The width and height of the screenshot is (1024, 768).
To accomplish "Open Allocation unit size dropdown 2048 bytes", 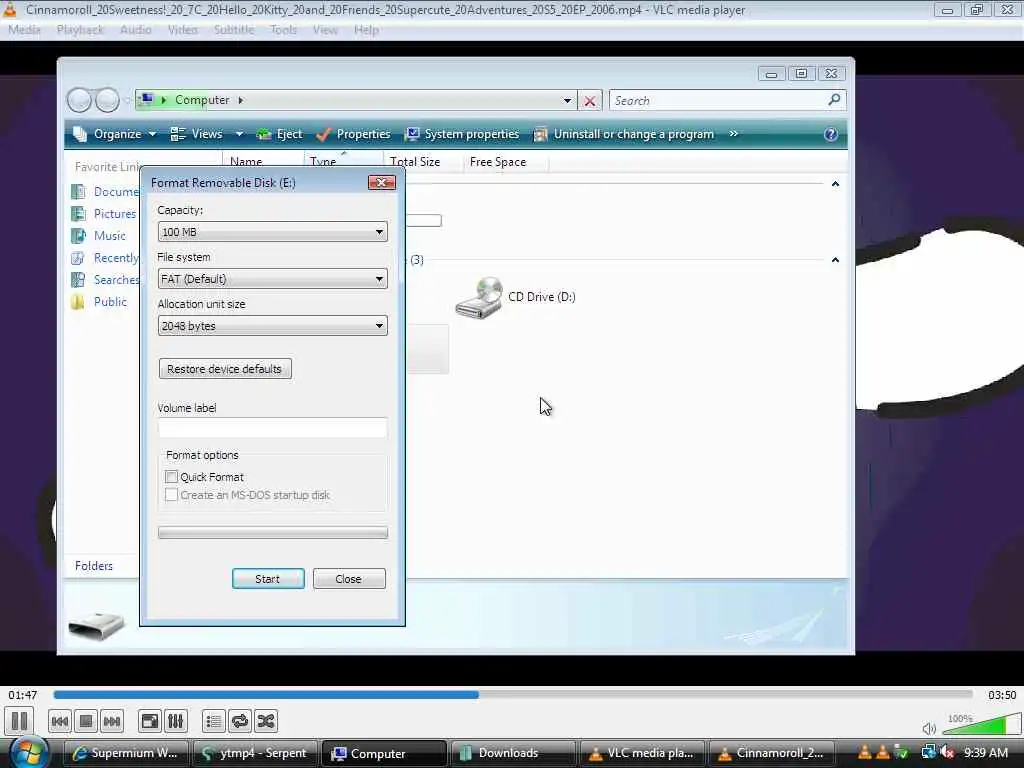I will click(x=272, y=326).
